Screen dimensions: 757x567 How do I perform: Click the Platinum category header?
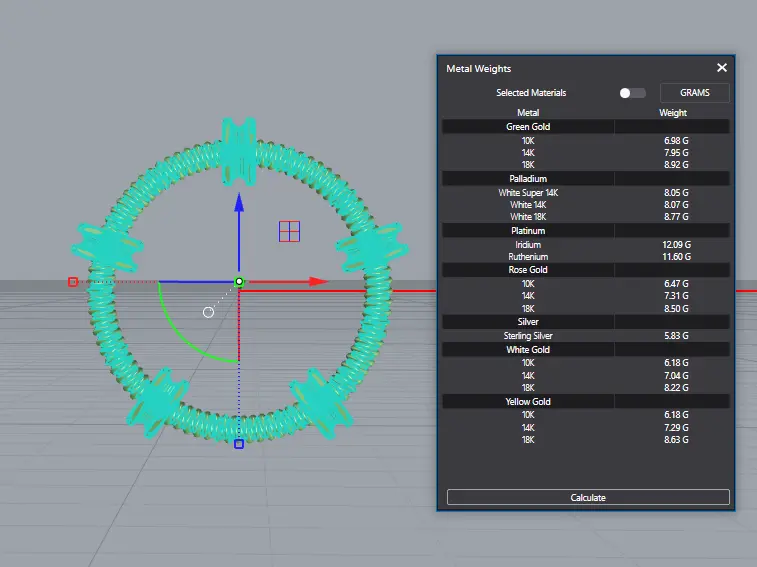pyautogui.click(x=528, y=231)
